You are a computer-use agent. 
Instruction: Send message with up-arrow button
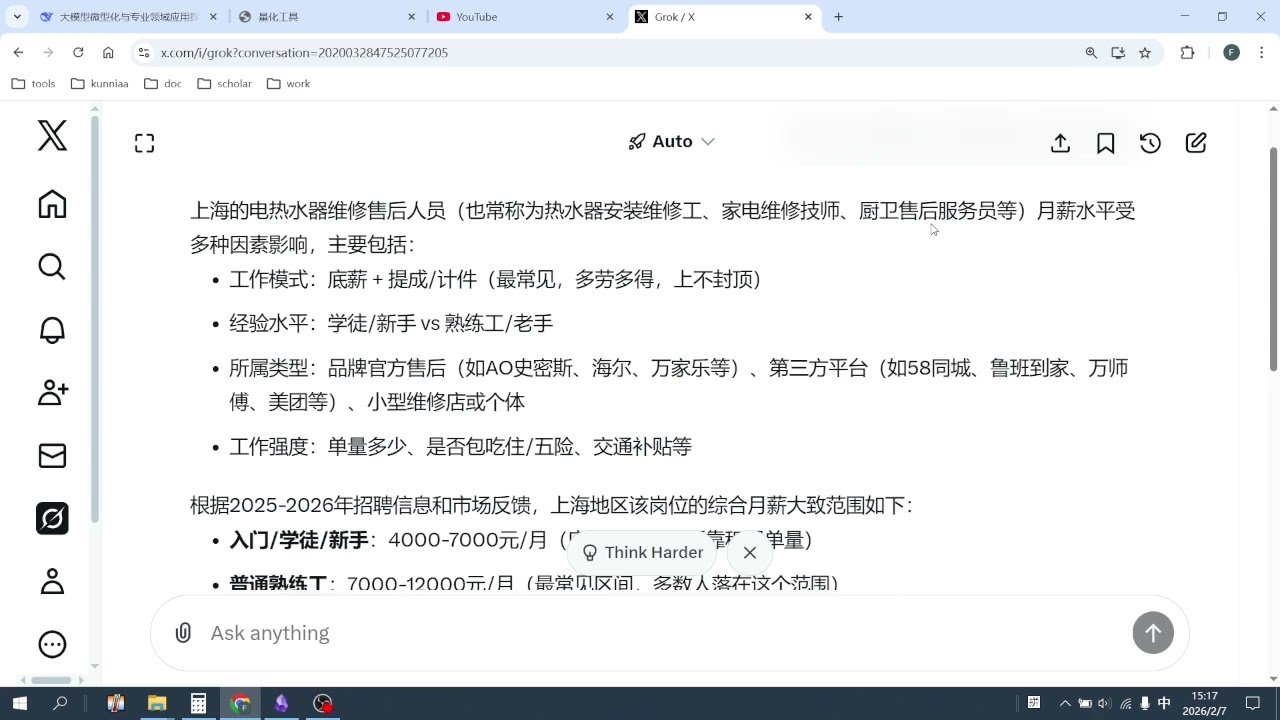1153,633
